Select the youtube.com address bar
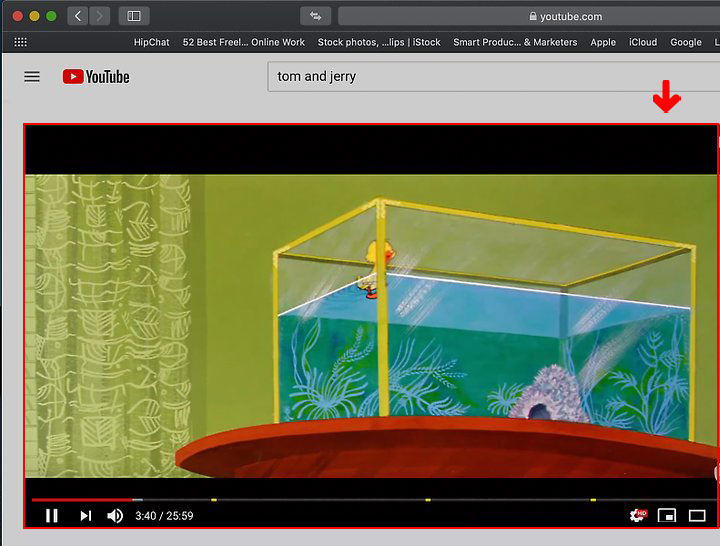This screenshot has height=546, width=720. click(x=529, y=16)
